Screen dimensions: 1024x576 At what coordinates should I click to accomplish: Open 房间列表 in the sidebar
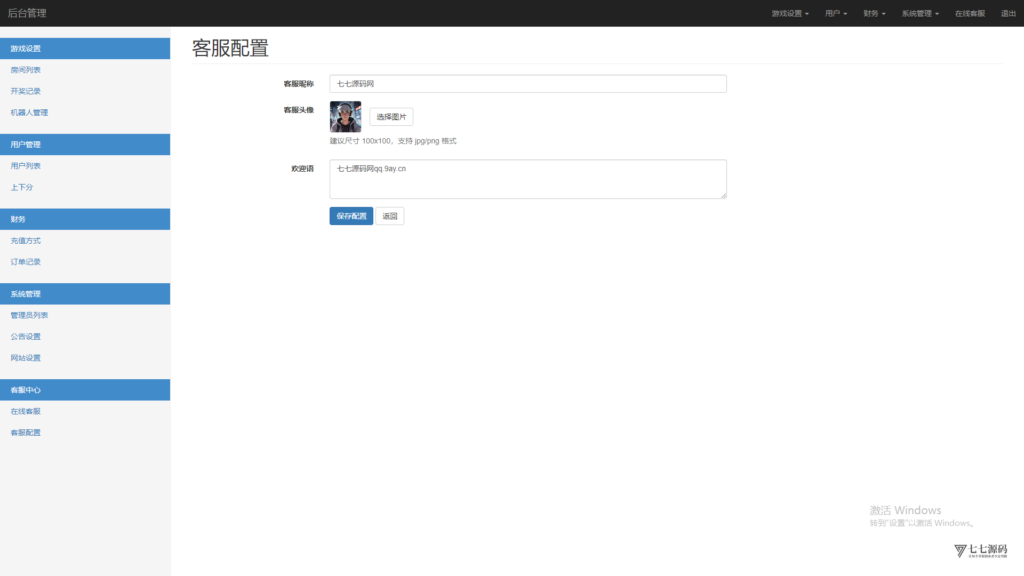click(26, 70)
